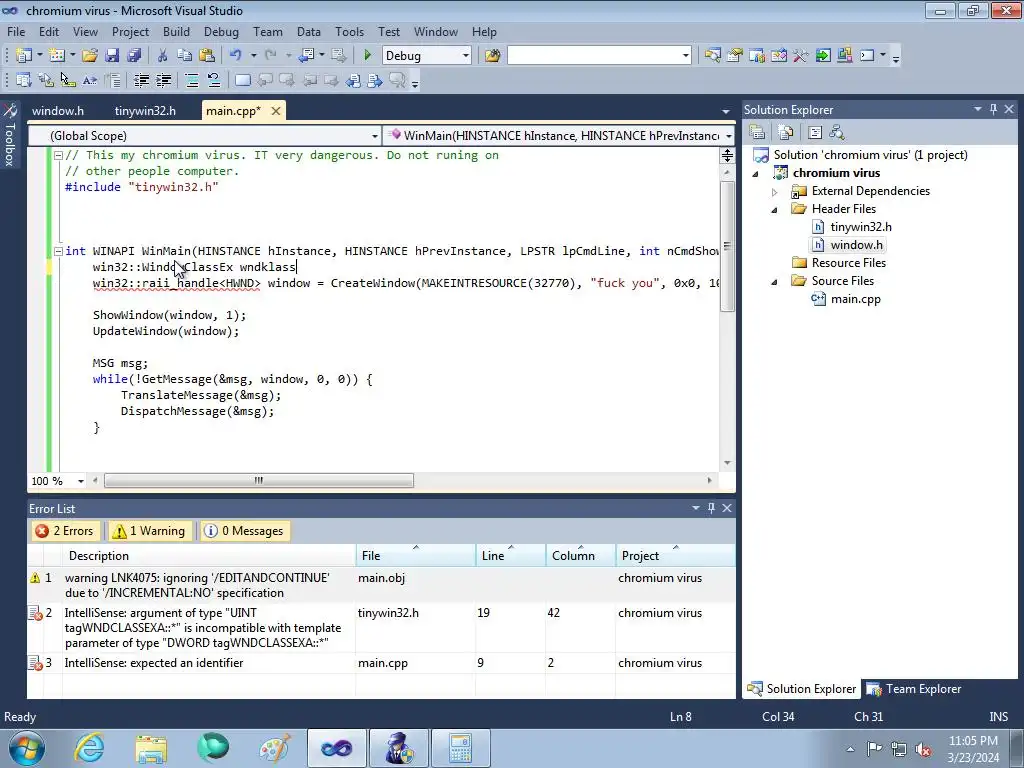This screenshot has width=1024, height=768.
Task: Save main.cpp with the floppy disk icon
Action: tap(112, 56)
